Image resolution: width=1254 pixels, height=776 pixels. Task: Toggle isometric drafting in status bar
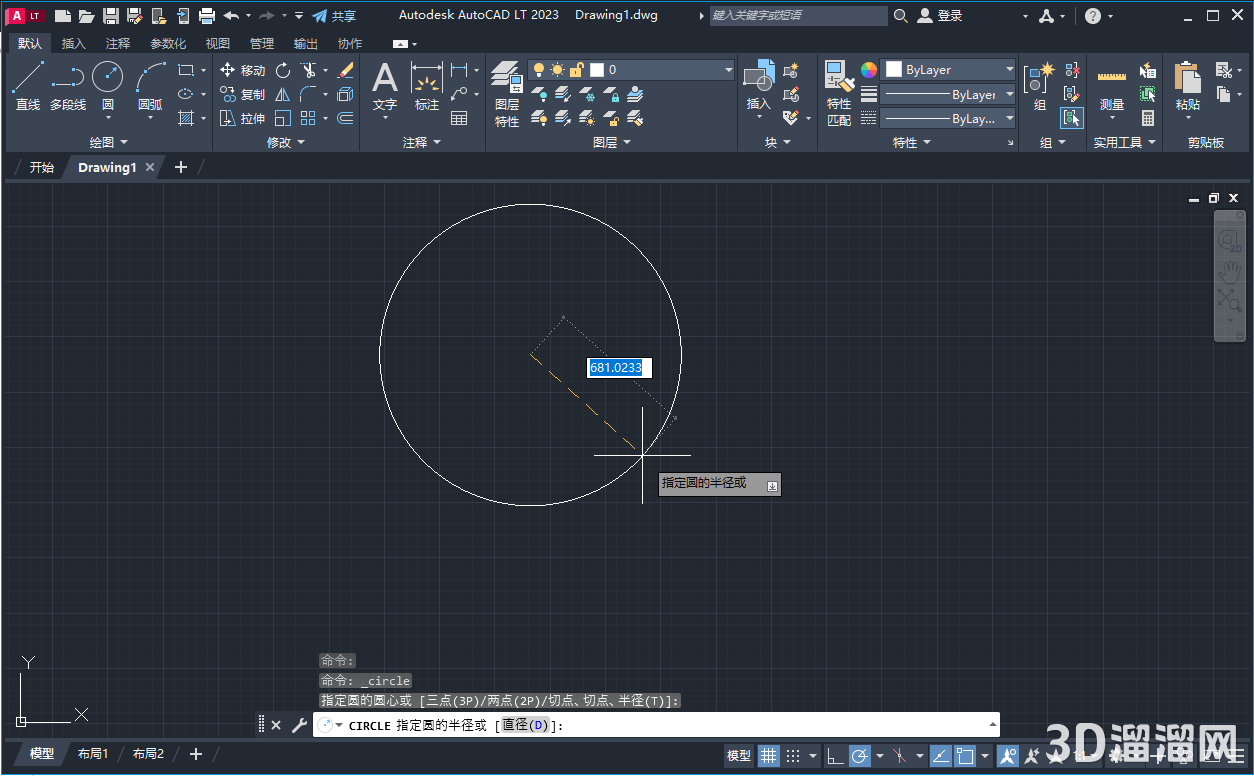(x=899, y=755)
